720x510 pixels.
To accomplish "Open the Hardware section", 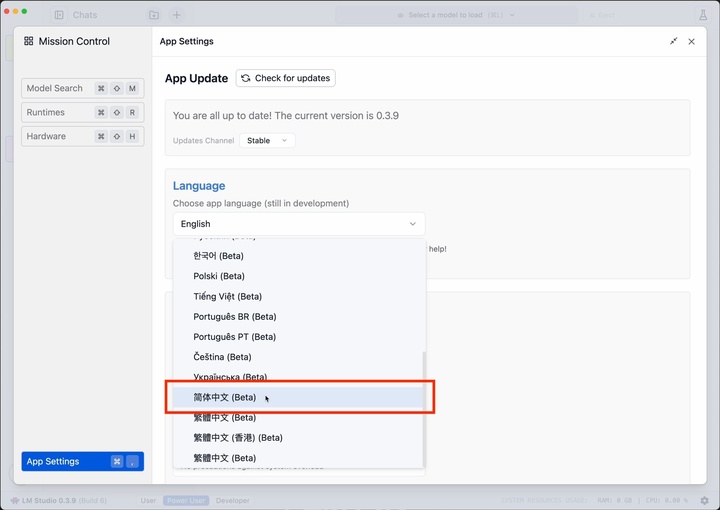I will tap(83, 136).
